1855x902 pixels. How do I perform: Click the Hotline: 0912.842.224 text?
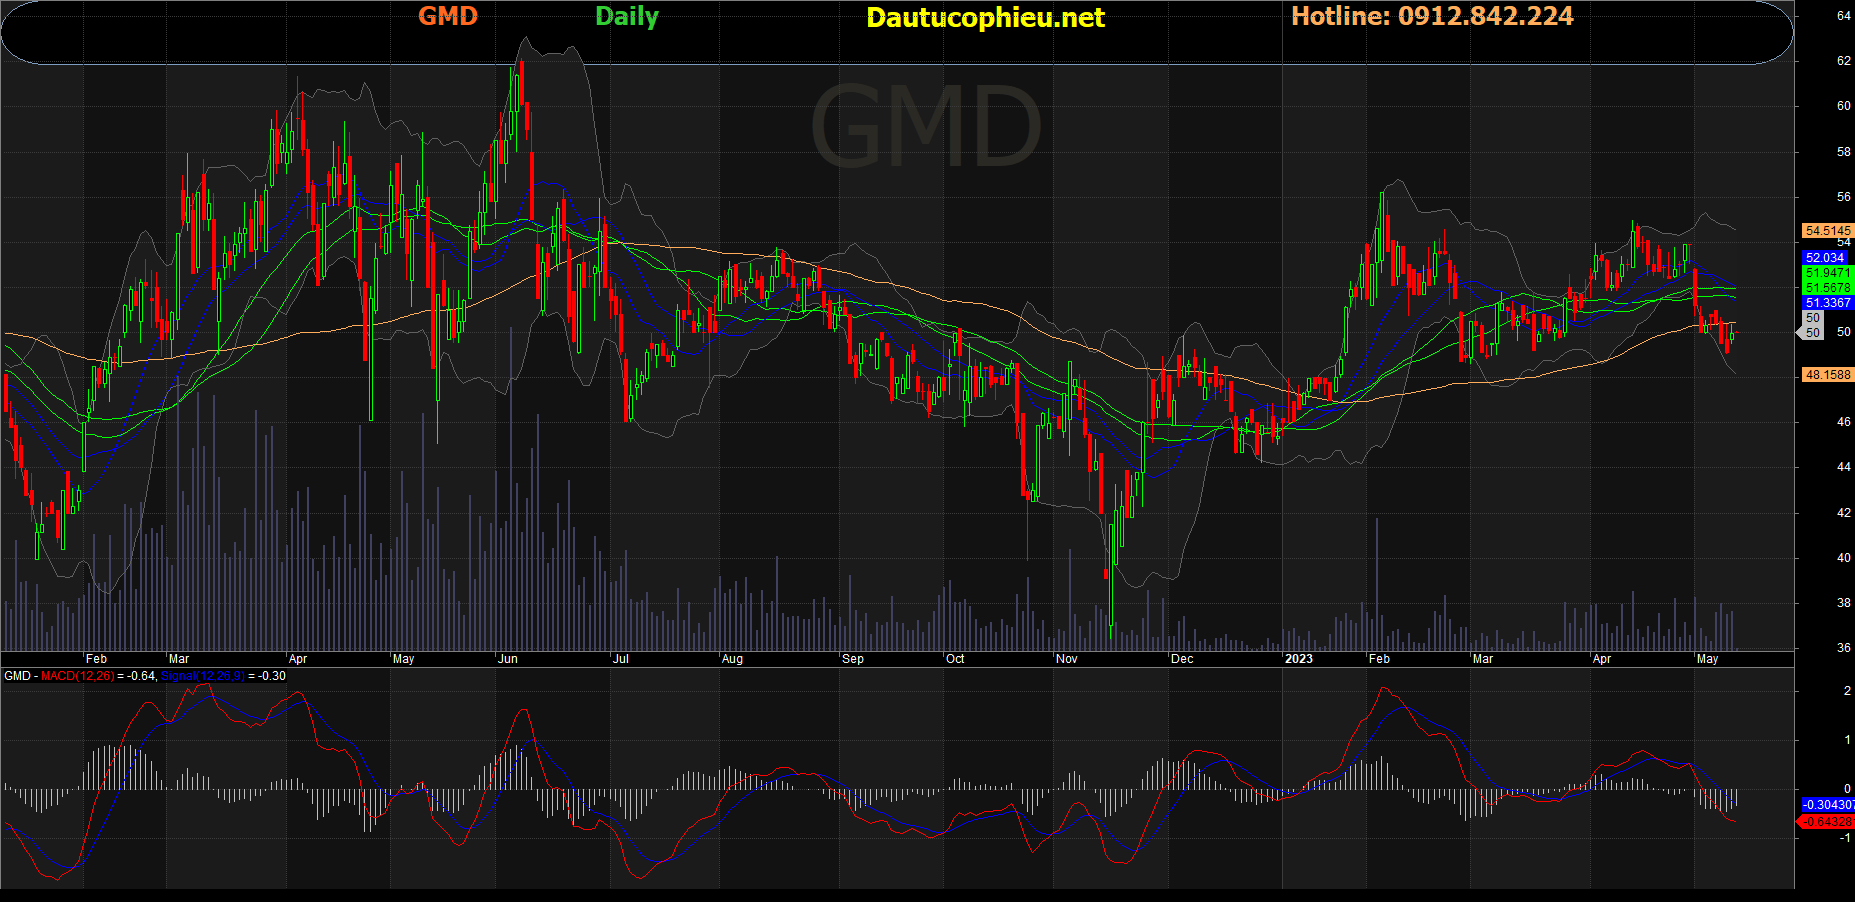pyautogui.click(x=1432, y=16)
